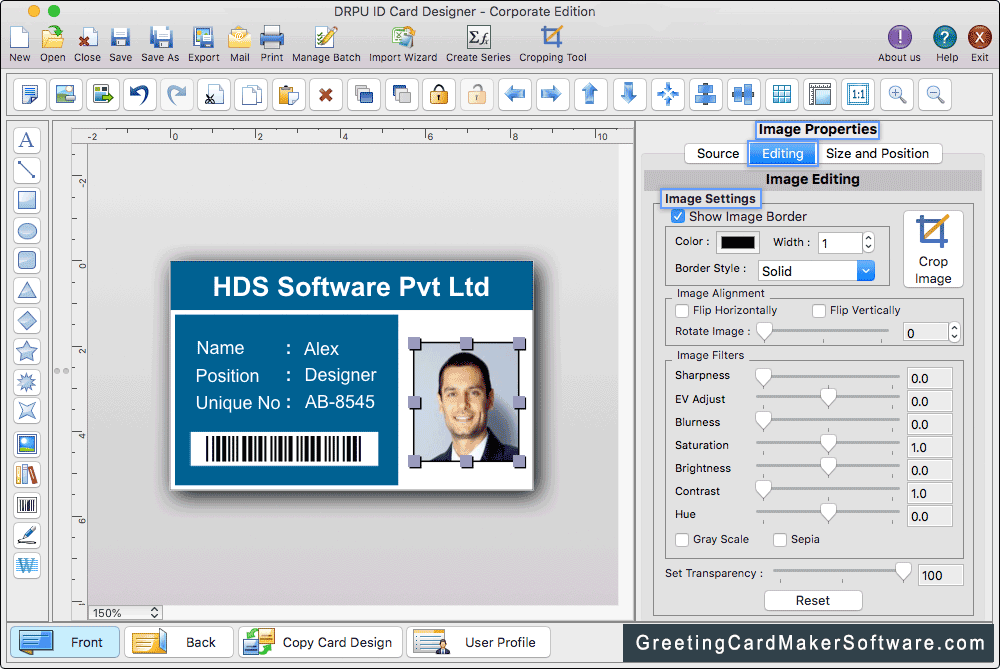This screenshot has width=1000, height=669.
Task: Select the Line drawing tool
Action: (x=27, y=170)
